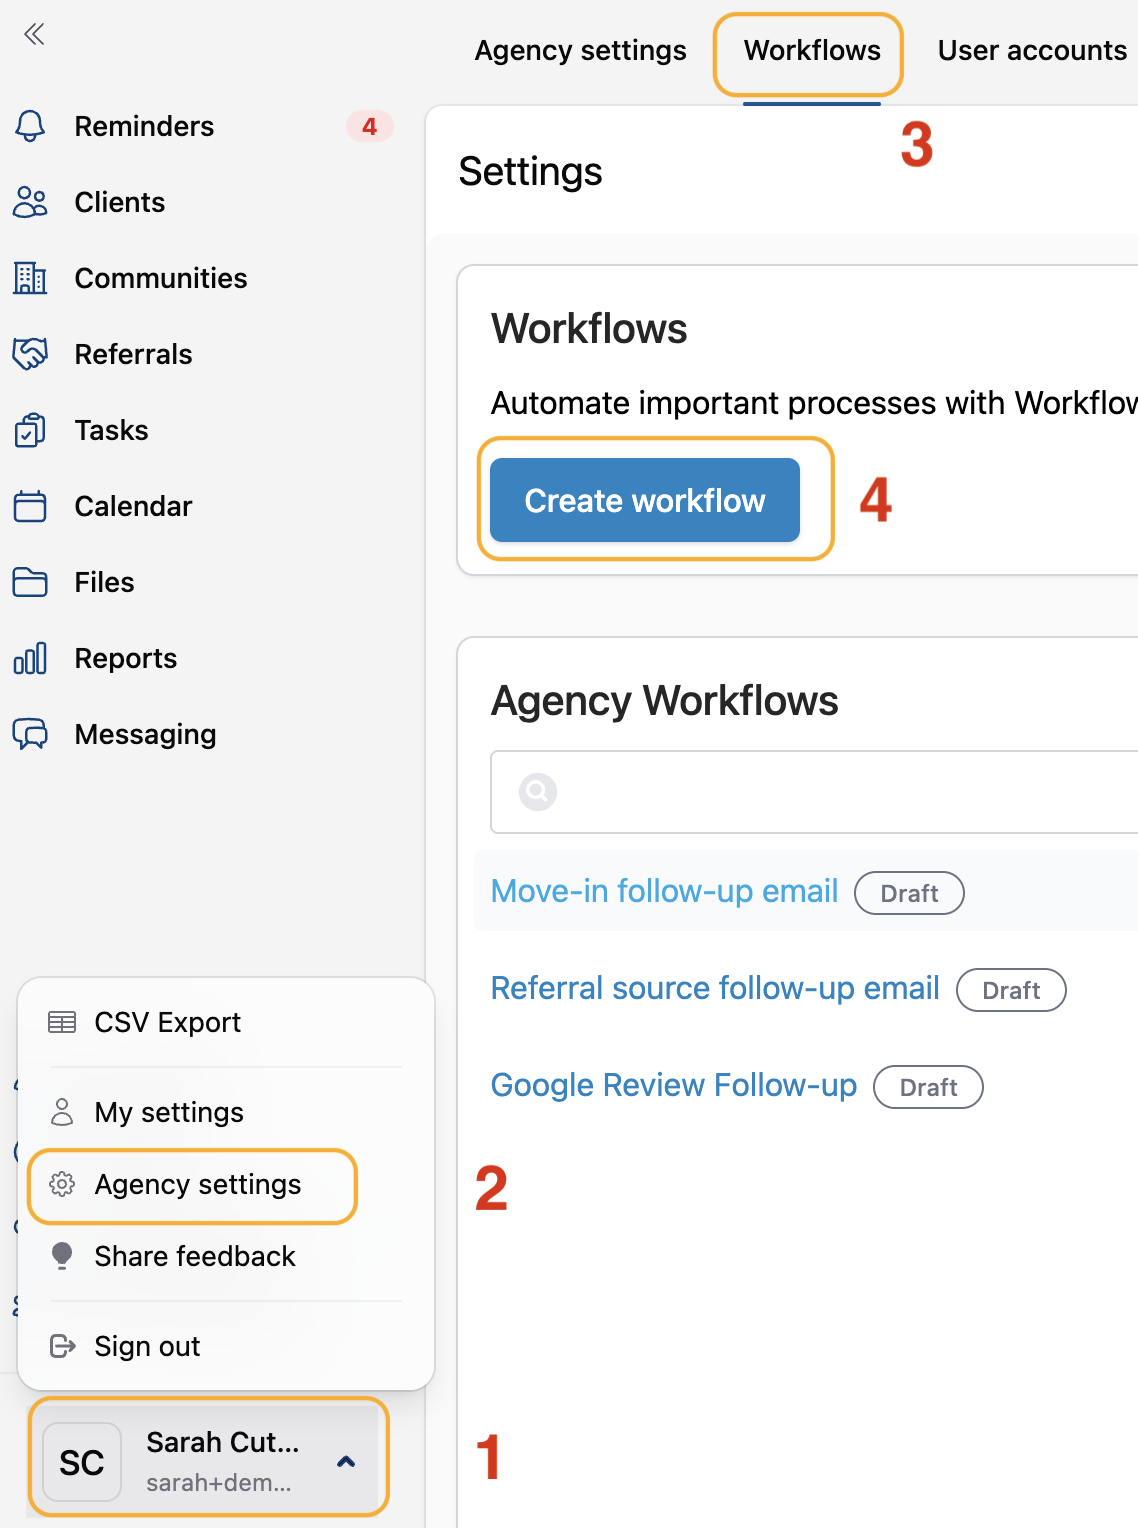This screenshot has height=1528, width=1138.
Task: Click the Messaging chat bubbles icon
Action: 30,734
